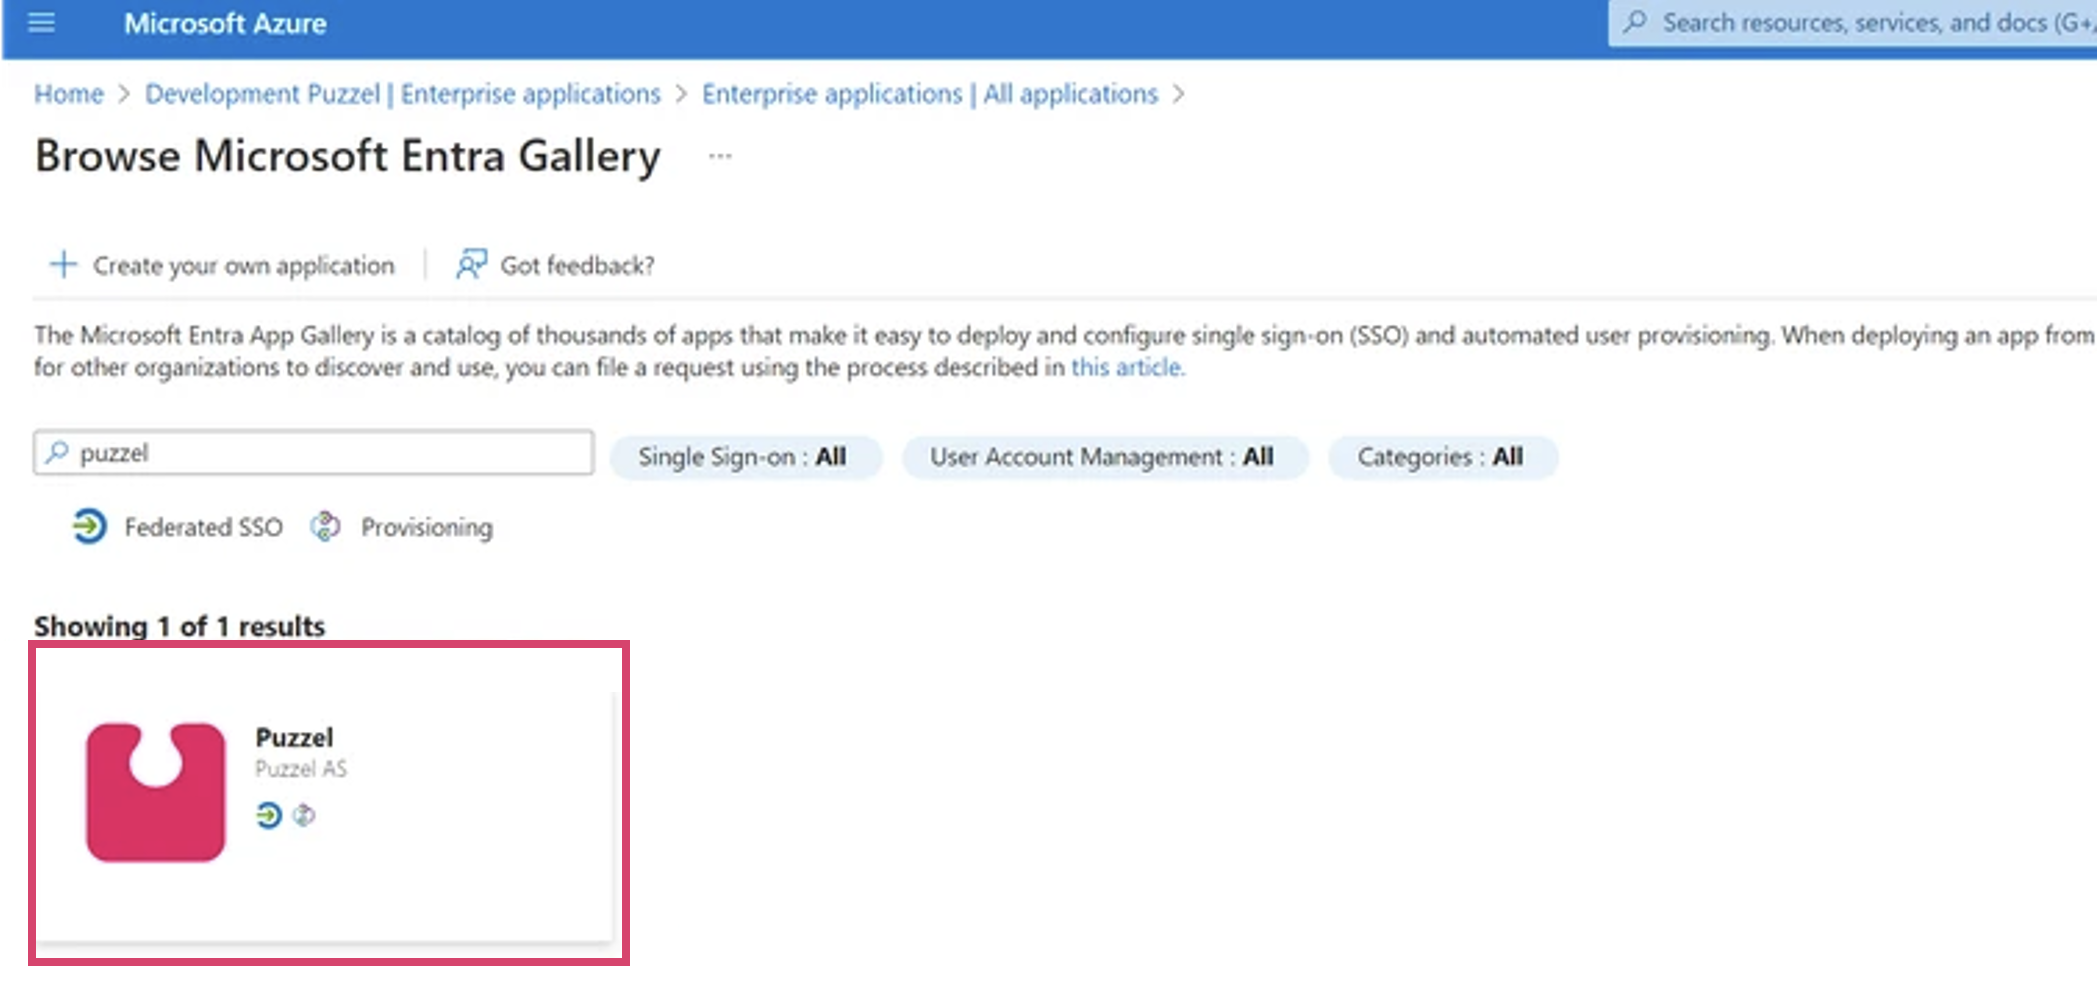This screenshot has width=2100, height=1006.
Task: Click the Federated SSO label
Action: (203, 527)
